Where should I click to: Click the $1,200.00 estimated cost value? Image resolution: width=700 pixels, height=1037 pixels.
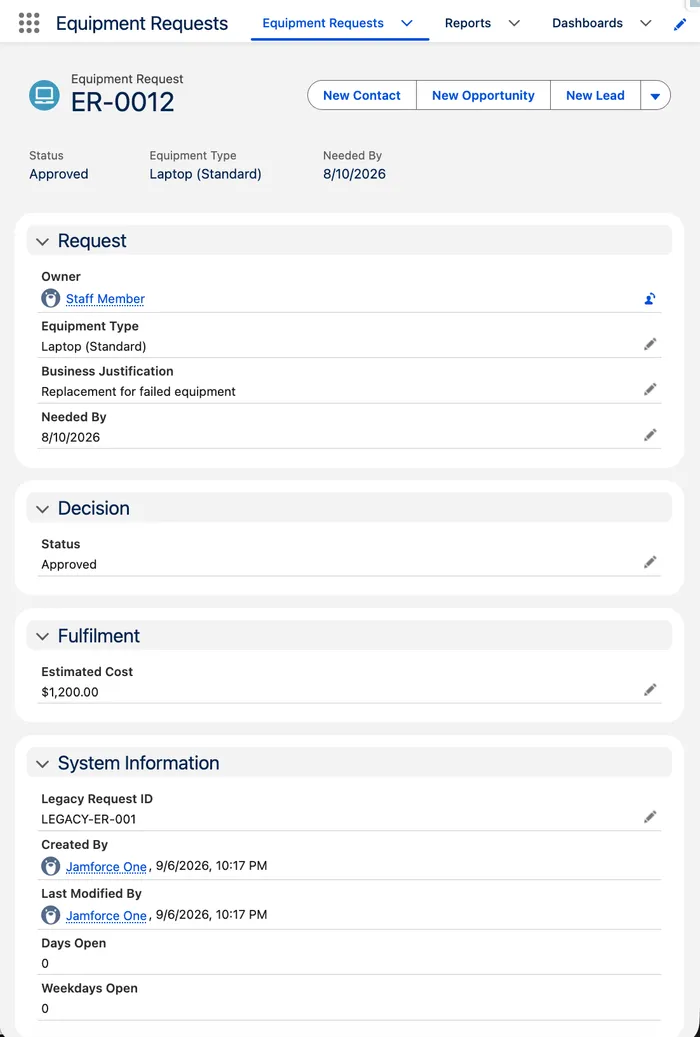[69, 692]
